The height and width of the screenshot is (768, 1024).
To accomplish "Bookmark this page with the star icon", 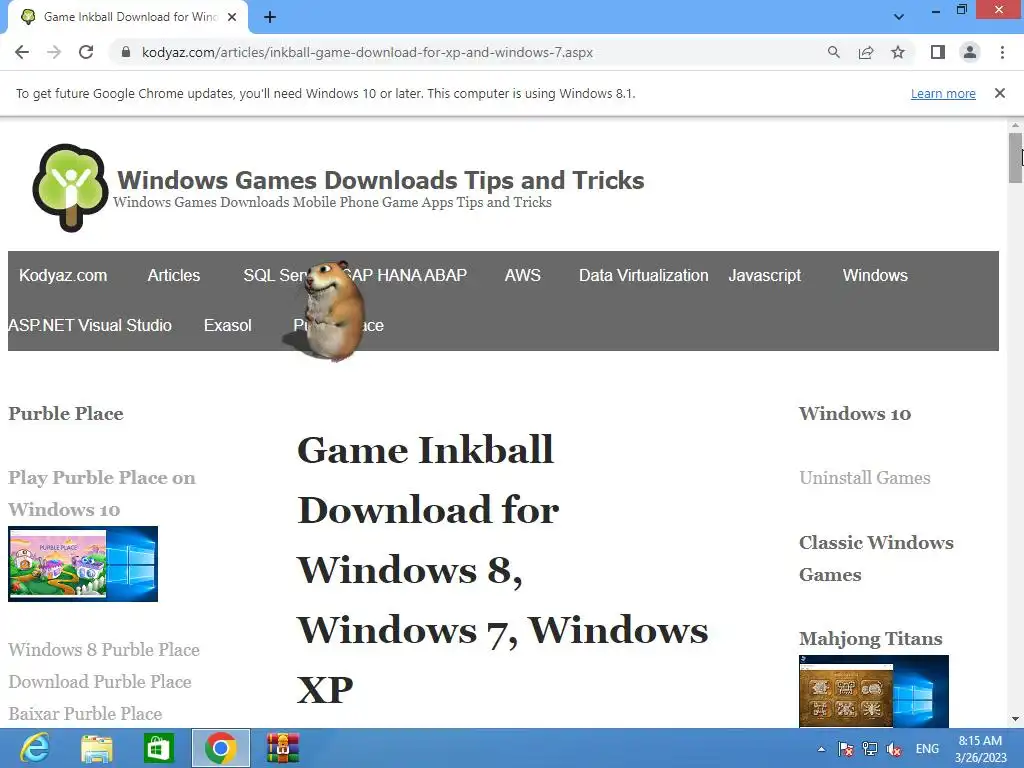I will pos(898,52).
